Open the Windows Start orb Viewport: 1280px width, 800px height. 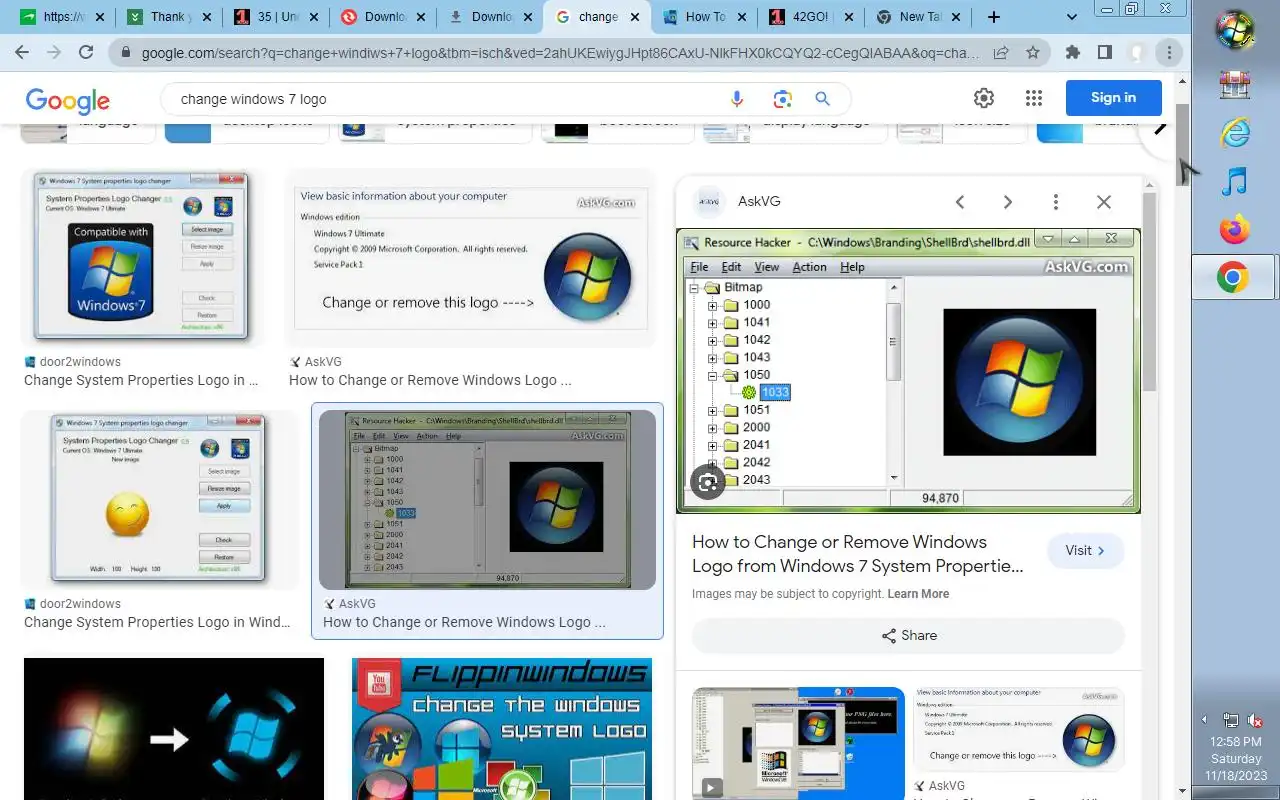1235,29
